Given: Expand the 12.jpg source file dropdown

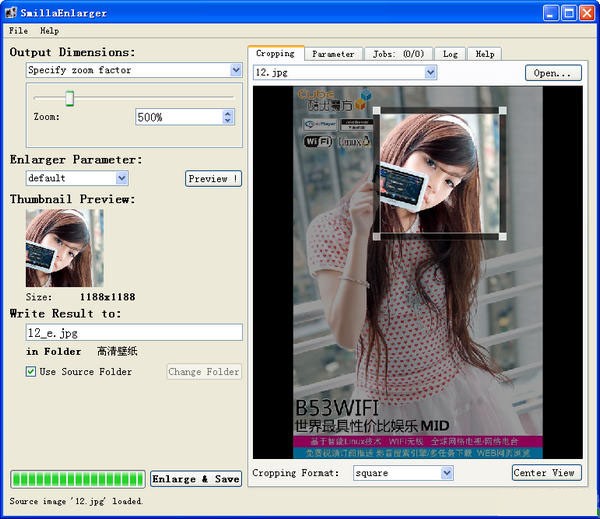Looking at the screenshot, I should click(x=430, y=72).
